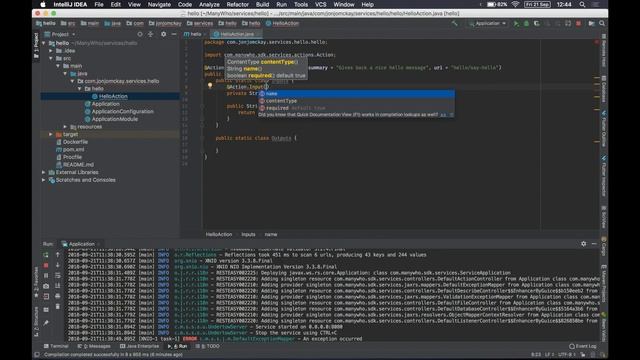Hide the Run panel with minus icon
Screen dimensions: 640x360
[594, 244]
